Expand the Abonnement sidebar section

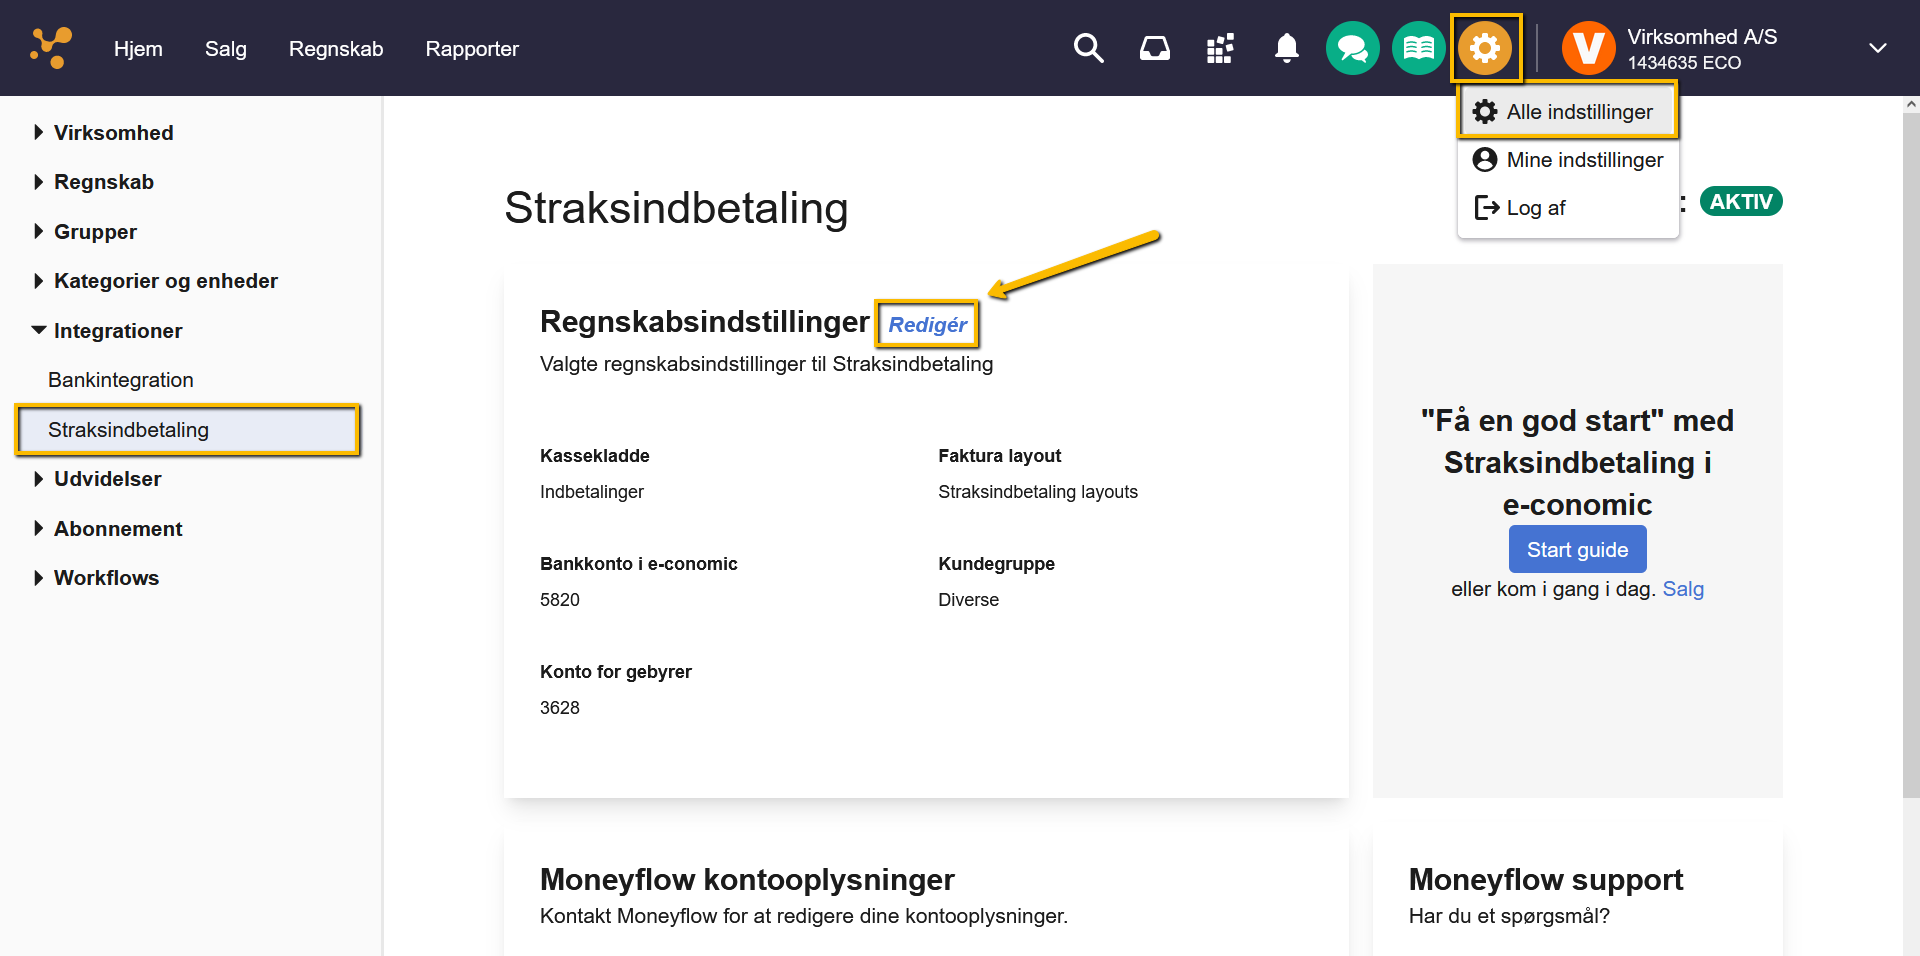[107, 529]
